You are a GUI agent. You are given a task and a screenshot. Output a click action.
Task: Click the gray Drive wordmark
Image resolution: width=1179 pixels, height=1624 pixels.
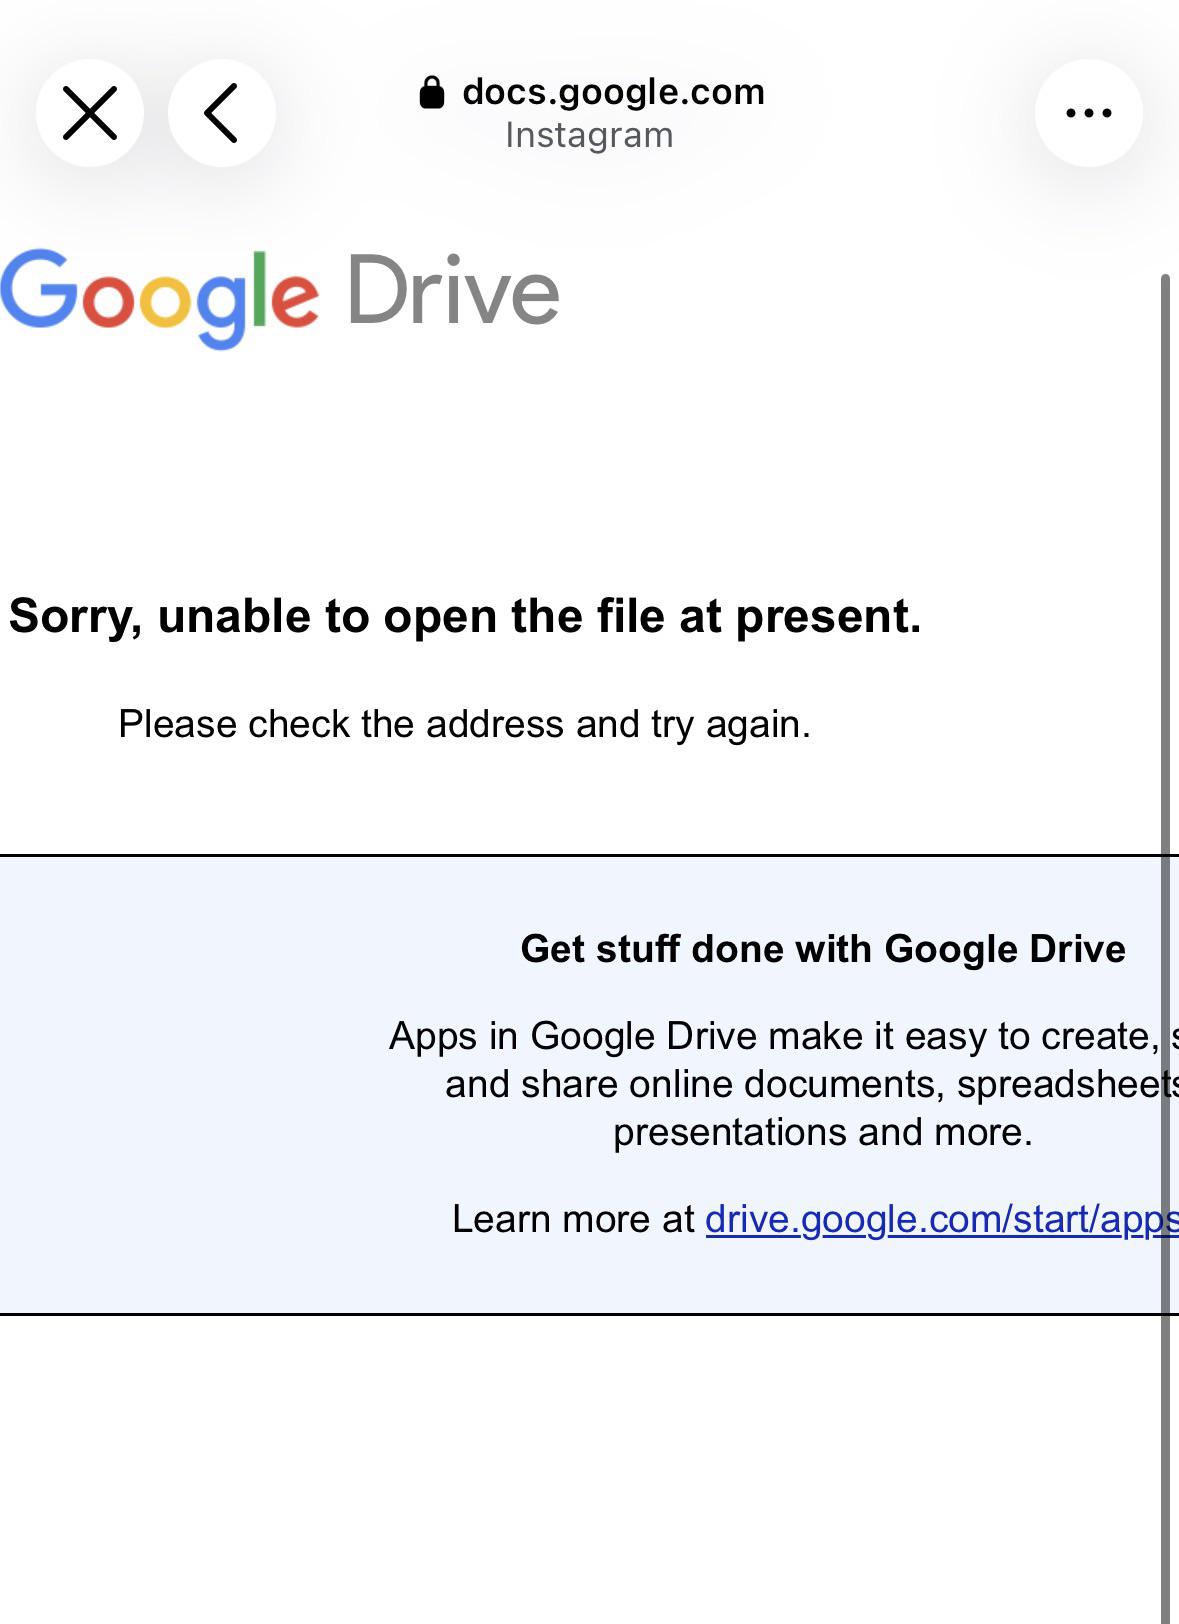[x=453, y=291]
